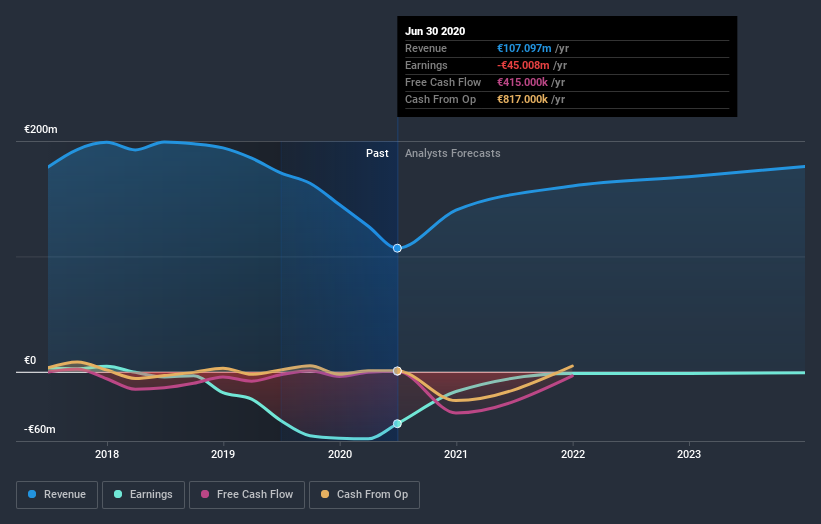Click the Cash From Op label in tooltip
This screenshot has width=821, height=524.
(x=440, y=99)
